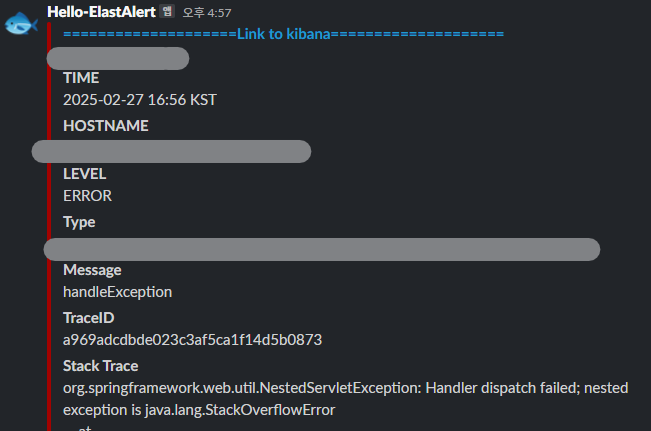Click the TraceID field label

(x=88, y=318)
